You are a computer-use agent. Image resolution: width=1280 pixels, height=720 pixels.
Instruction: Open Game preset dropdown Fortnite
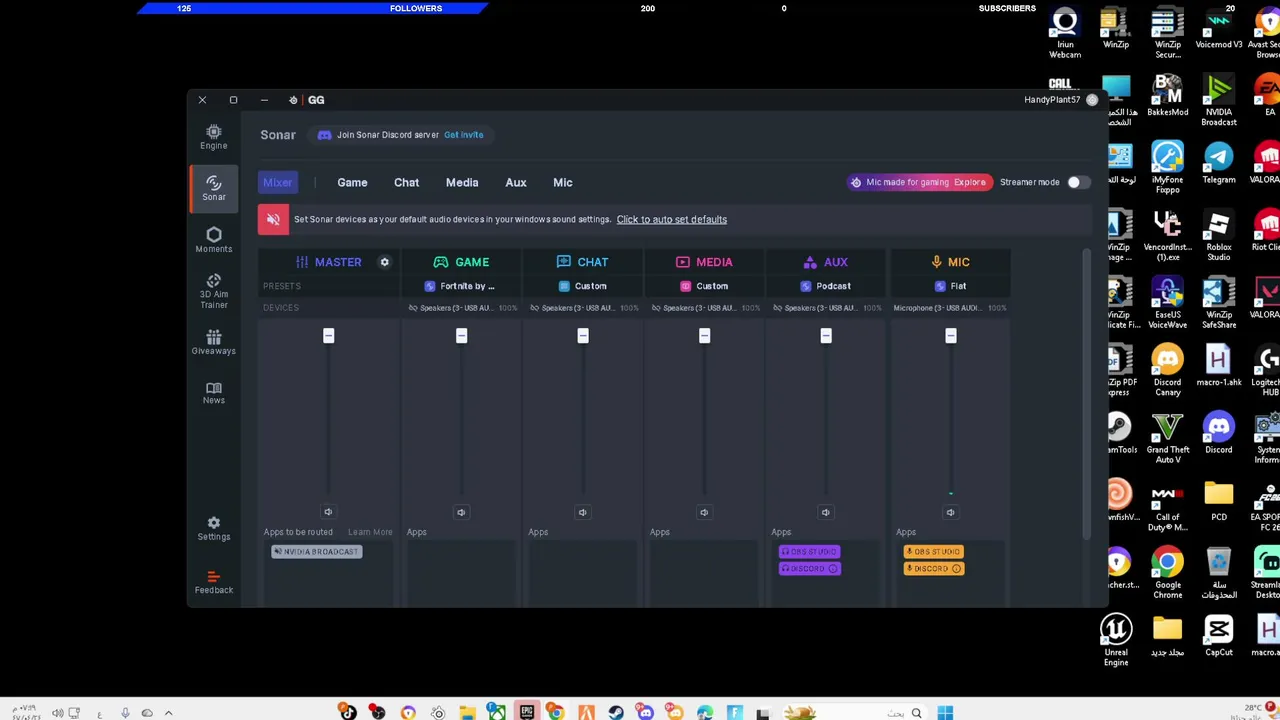pos(462,286)
